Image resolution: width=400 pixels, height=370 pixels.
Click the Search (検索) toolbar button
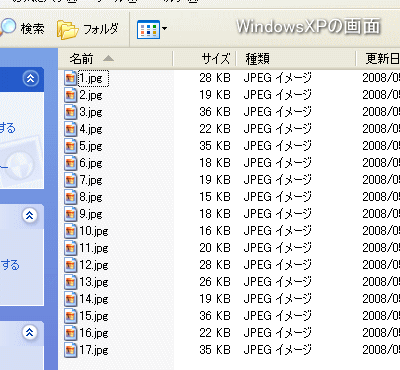coord(22,28)
